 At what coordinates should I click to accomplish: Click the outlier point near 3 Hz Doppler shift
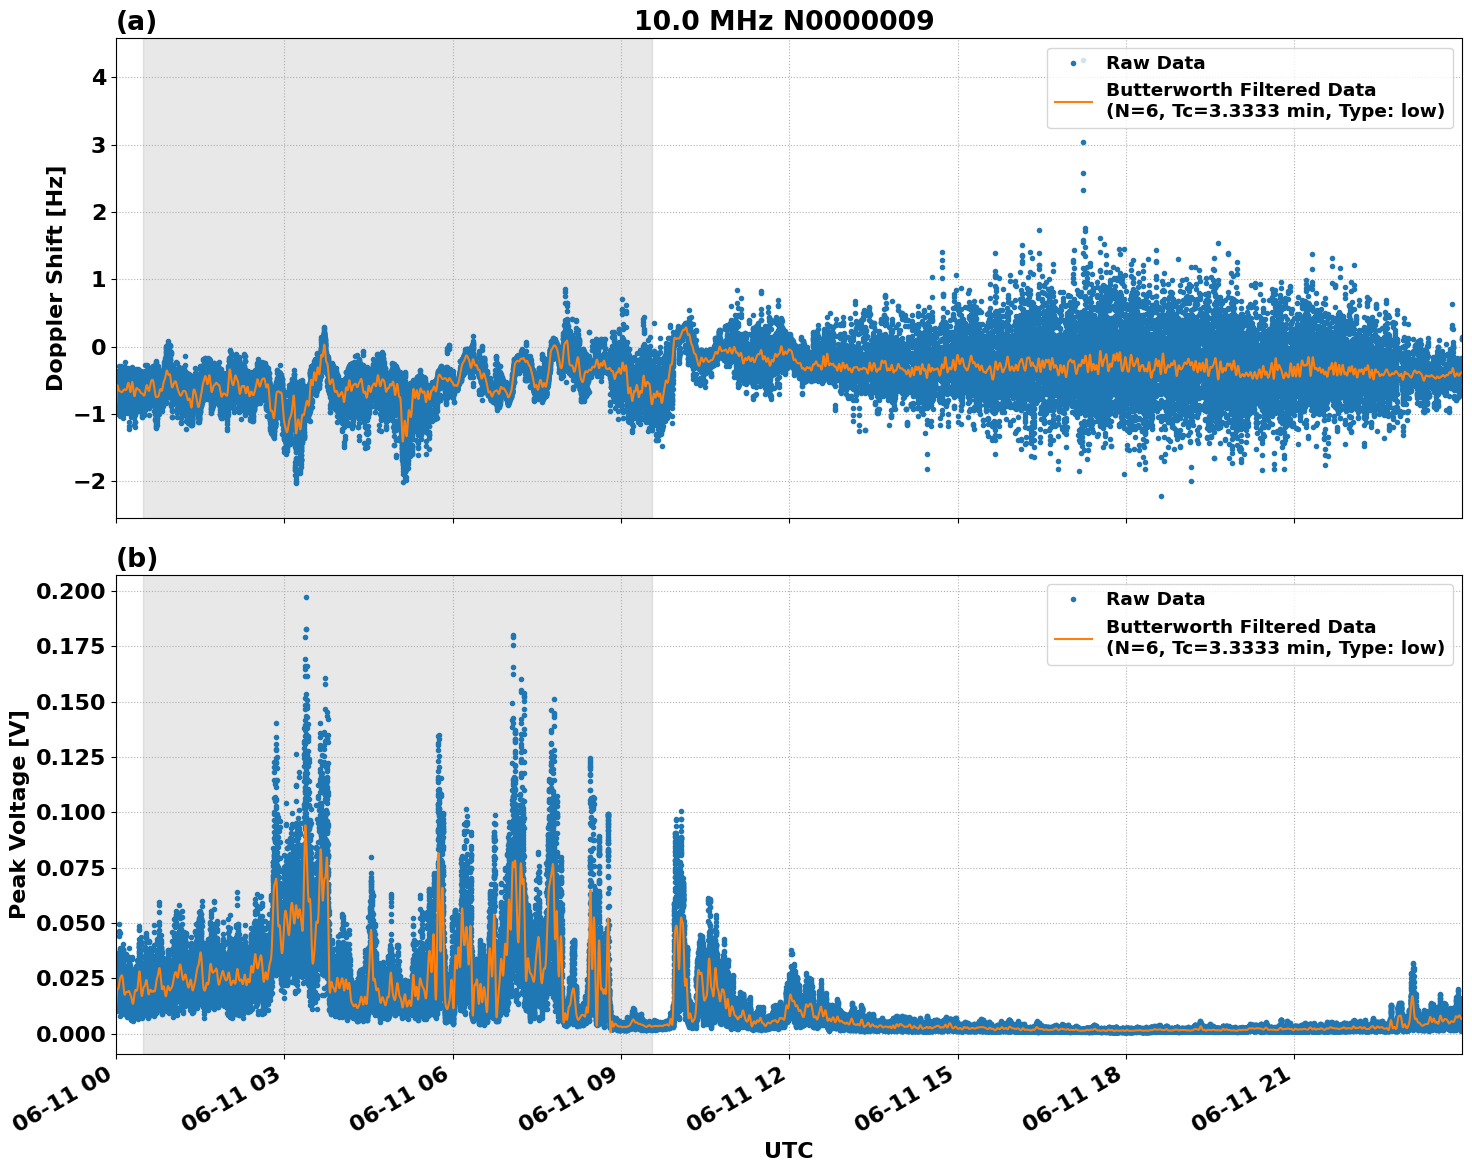[1083, 143]
